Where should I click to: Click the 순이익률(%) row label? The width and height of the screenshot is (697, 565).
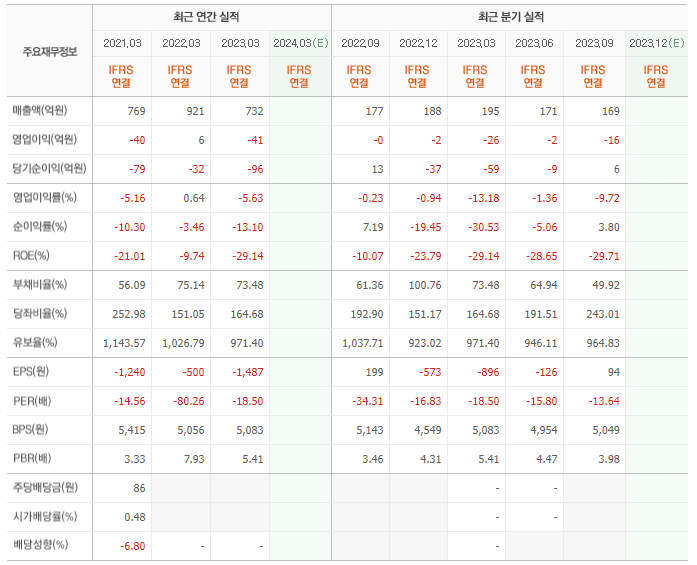click(x=40, y=227)
